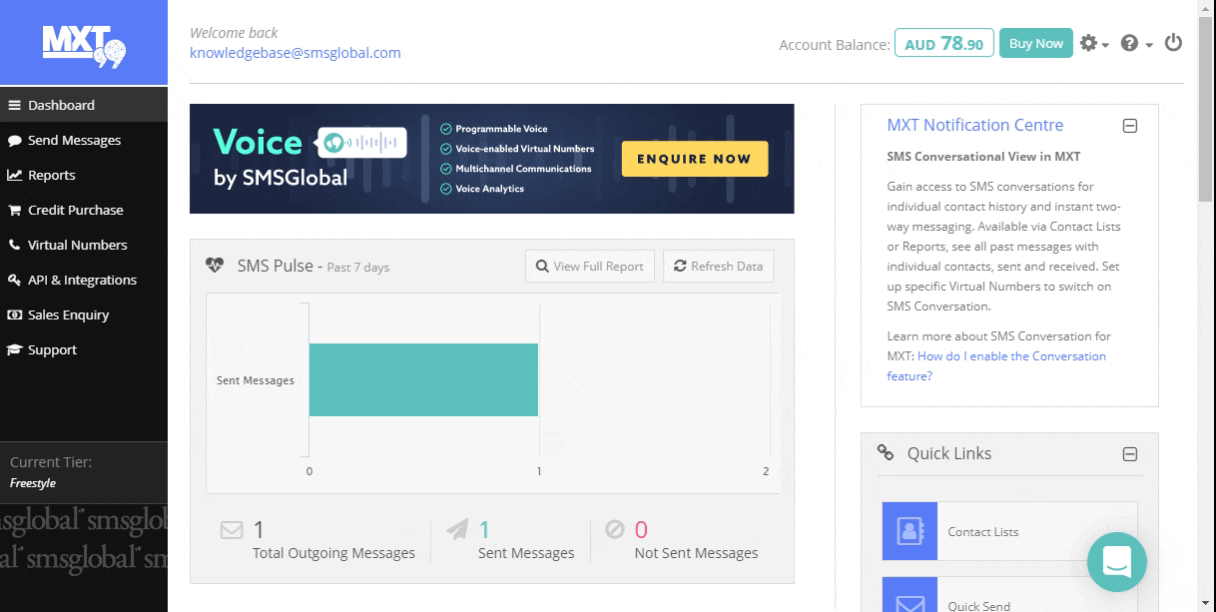1216x612 pixels.
Task: Click the MXT logo in sidebar
Action: point(84,43)
